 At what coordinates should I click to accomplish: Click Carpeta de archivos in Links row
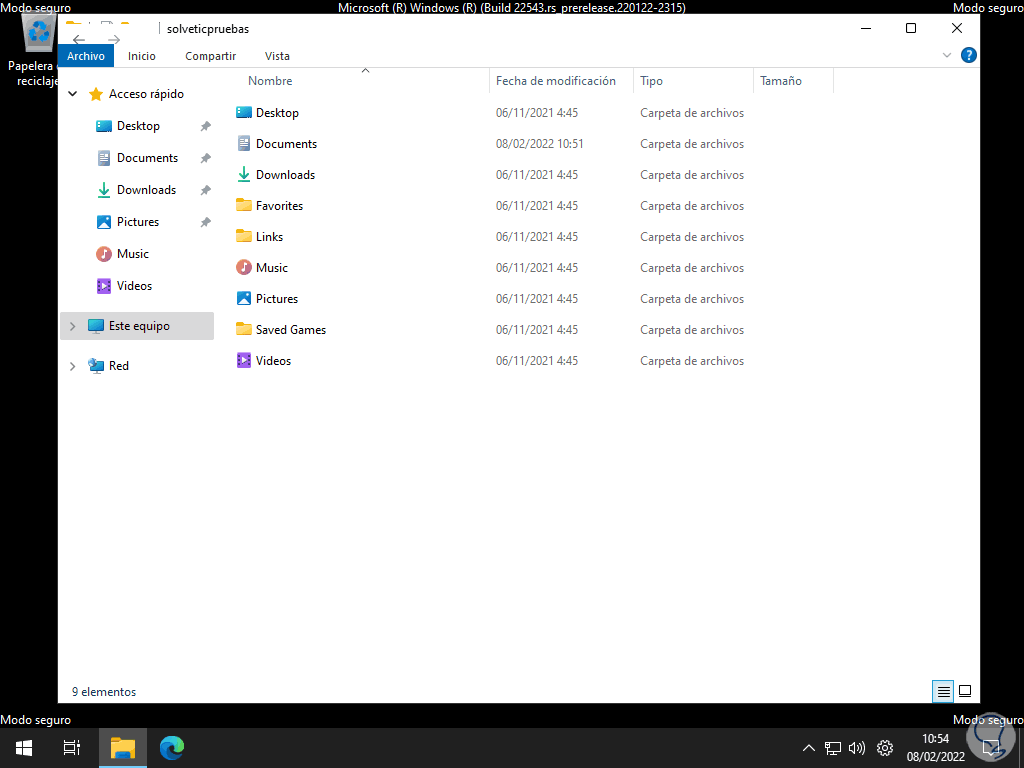692,237
